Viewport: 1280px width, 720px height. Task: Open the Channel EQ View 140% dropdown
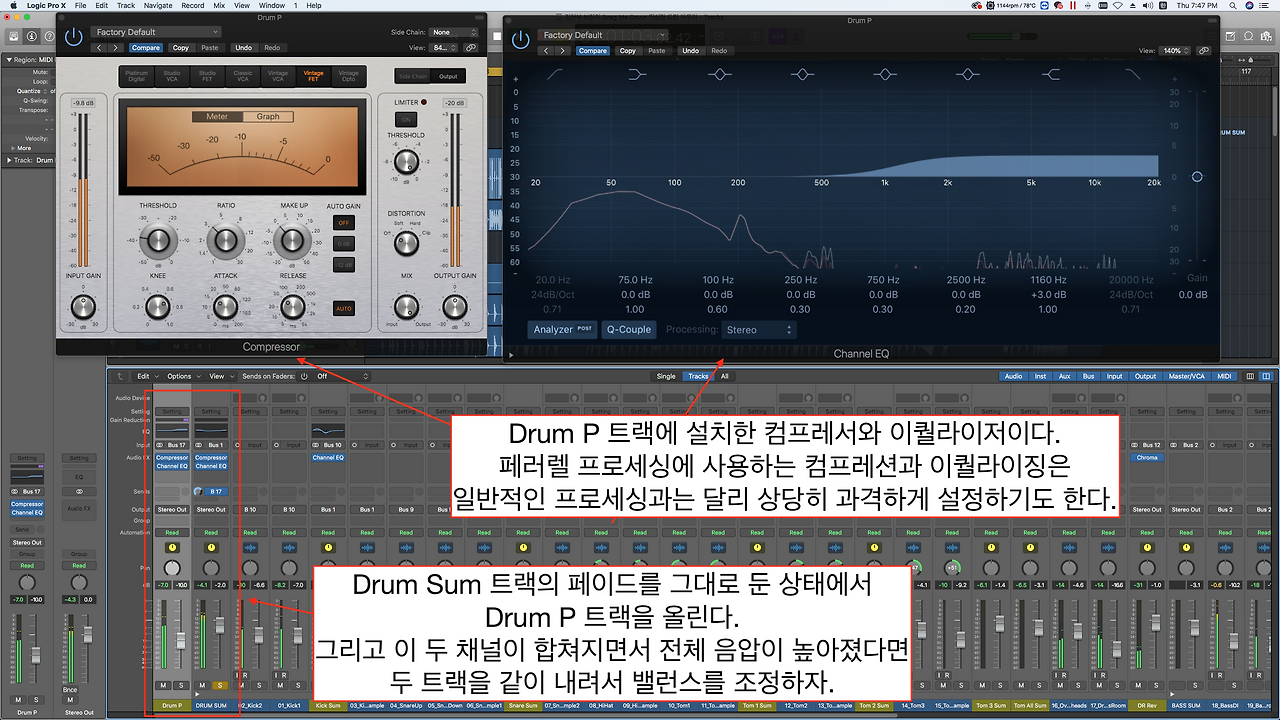[x=1177, y=50]
